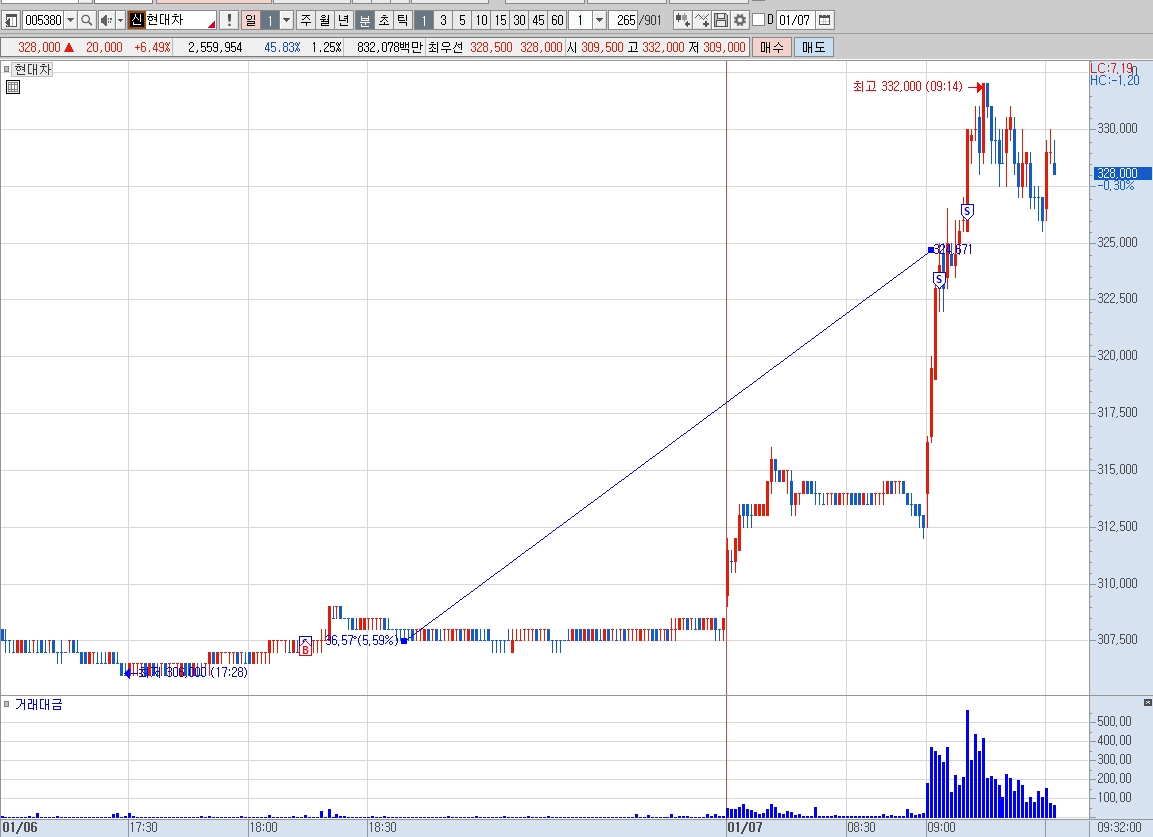This screenshot has height=837, width=1153.
Task: Click the 거래대금 volume panel label
Action: pos(39,704)
